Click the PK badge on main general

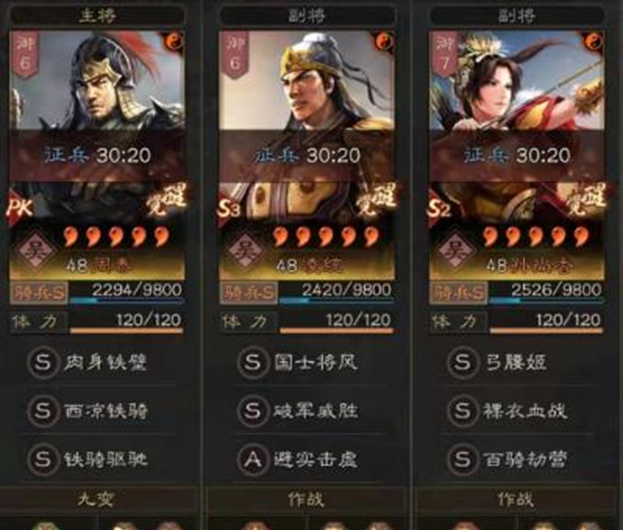(x=19, y=208)
